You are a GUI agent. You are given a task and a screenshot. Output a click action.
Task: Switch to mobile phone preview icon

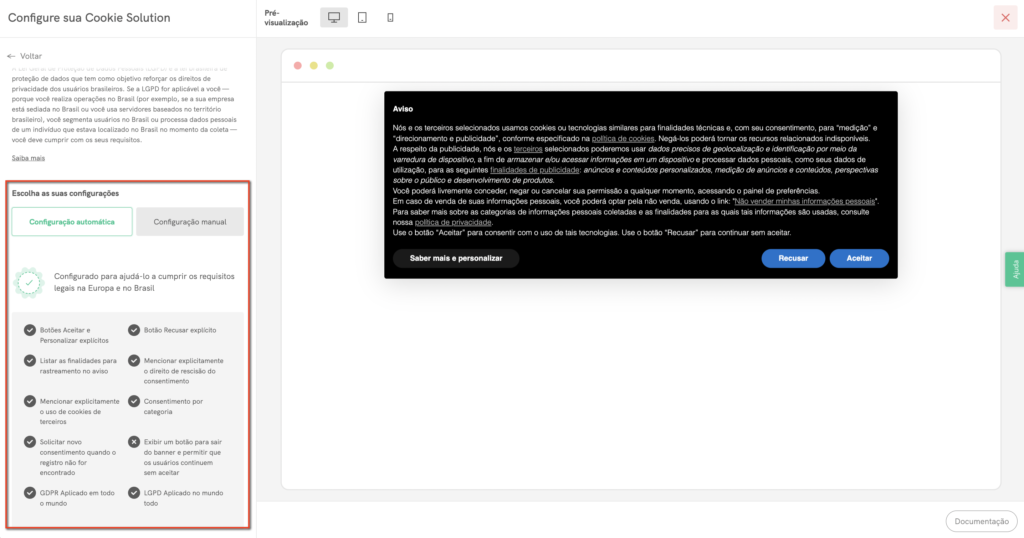point(390,18)
